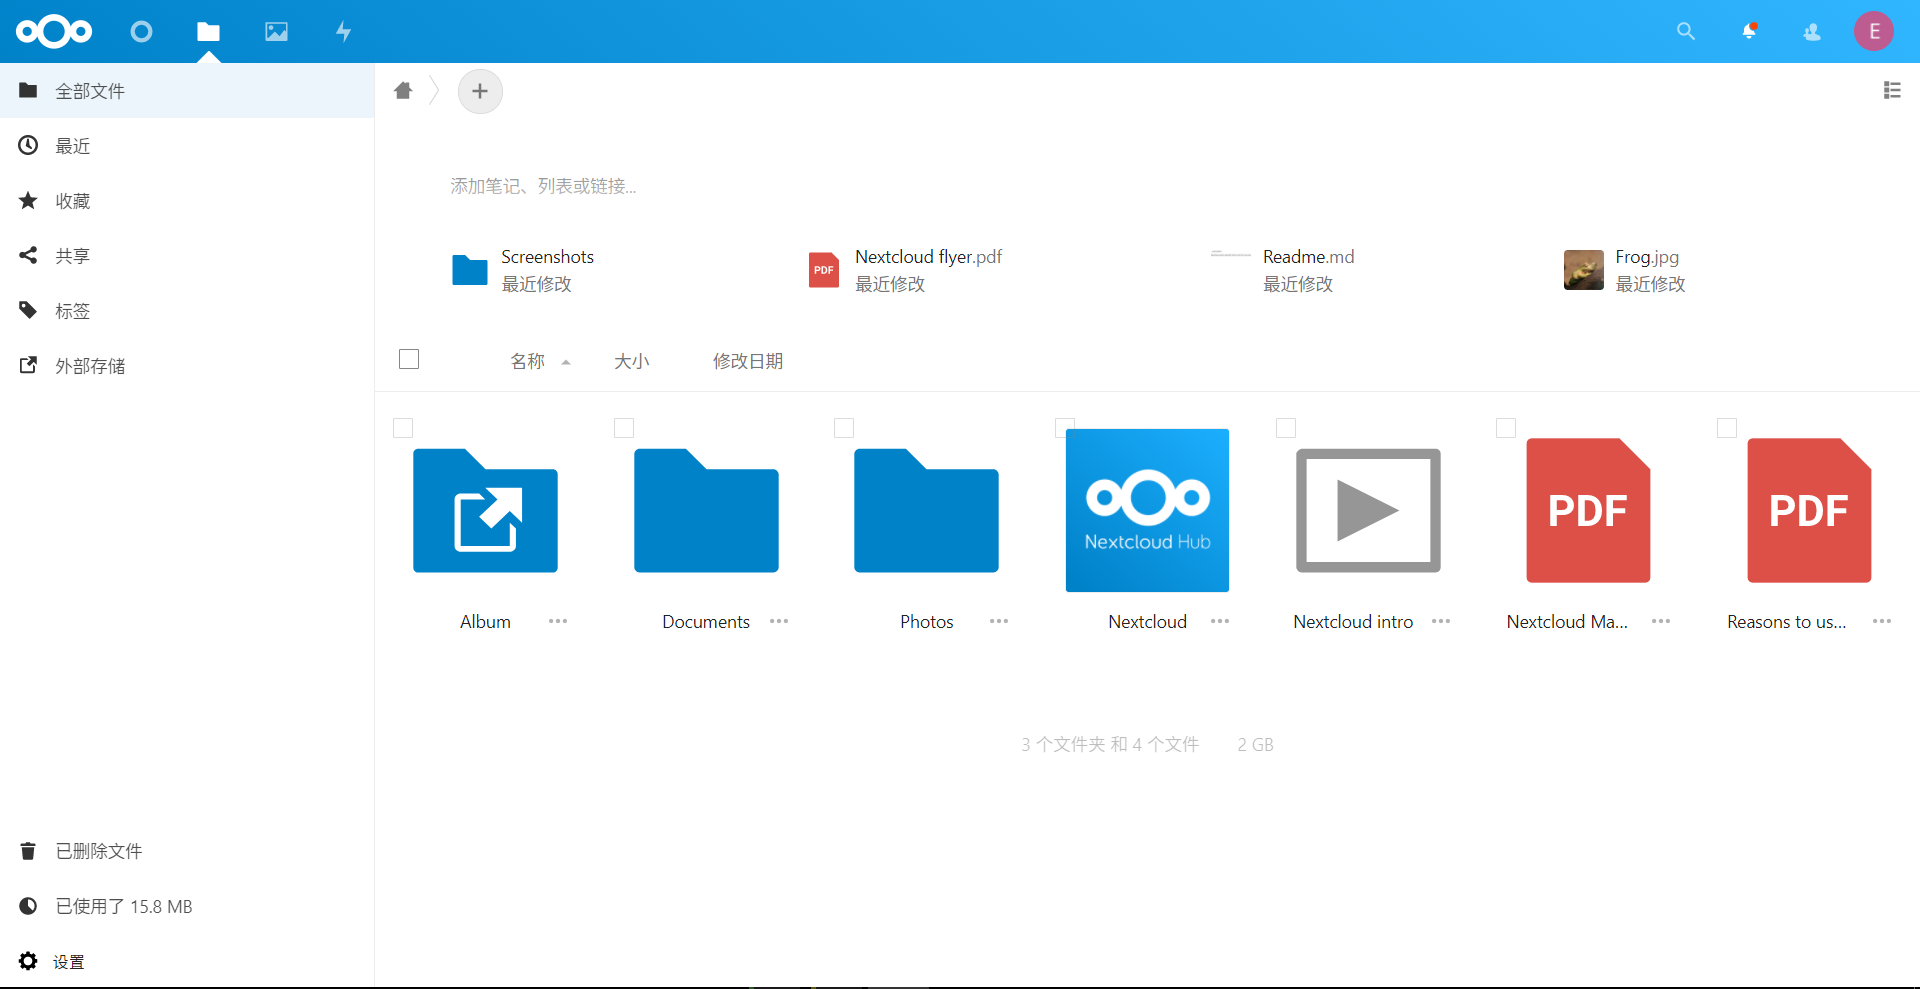Go to home folder breadcrumb icon
1920x989 pixels.
click(x=403, y=91)
